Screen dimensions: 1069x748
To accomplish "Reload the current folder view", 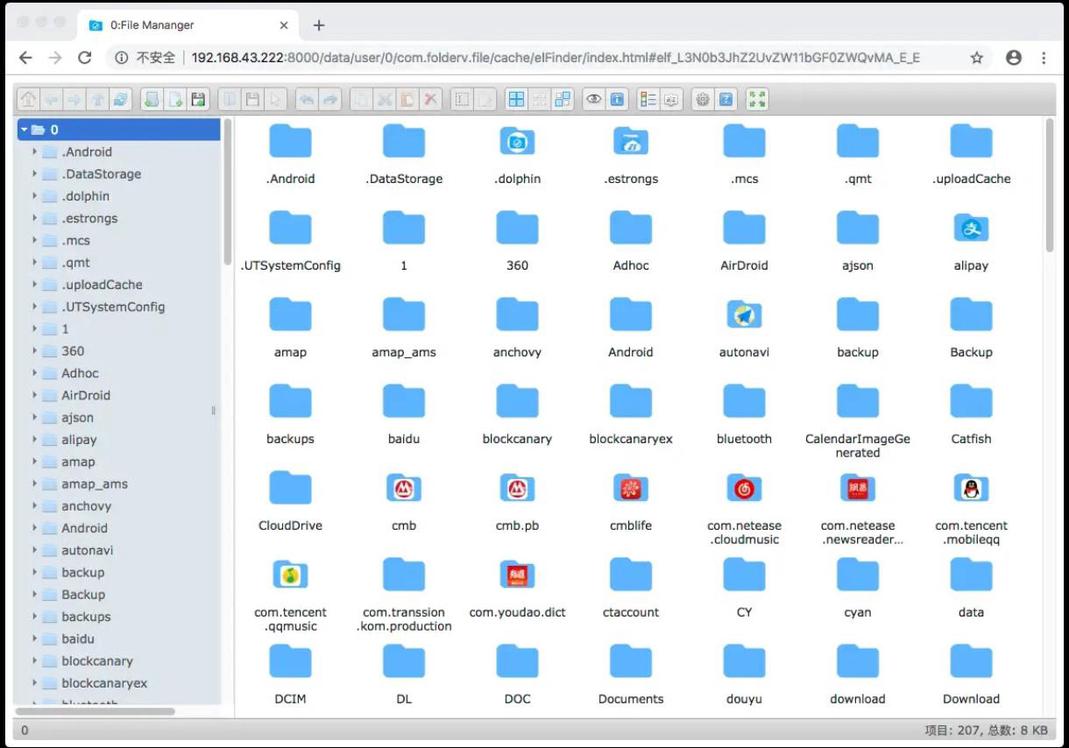I will coord(122,99).
